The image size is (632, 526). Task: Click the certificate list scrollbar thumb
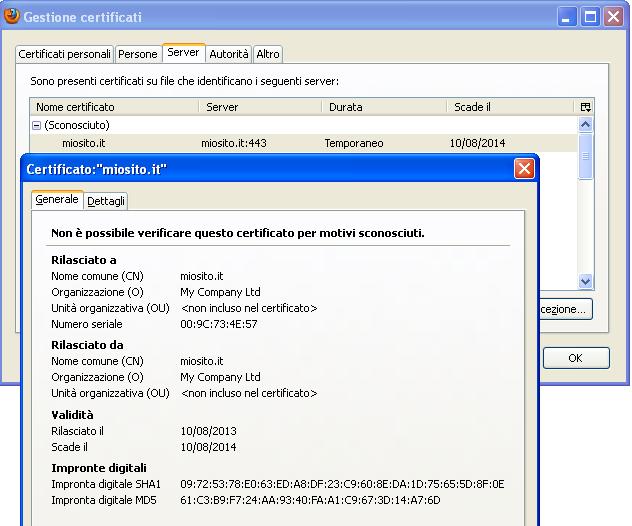[x=585, y=156]
